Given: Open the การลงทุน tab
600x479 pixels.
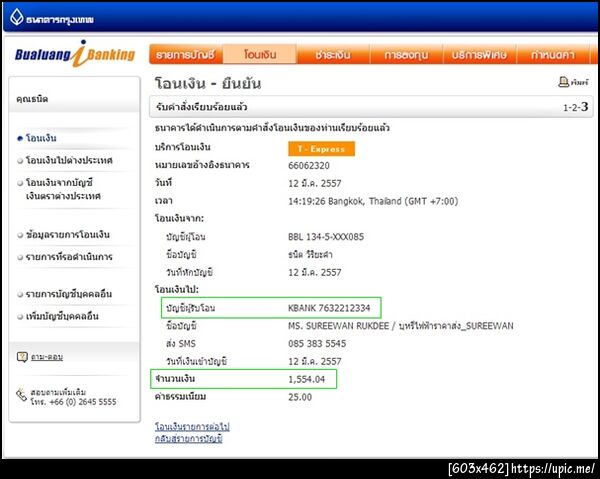Looking at the screenshot, I should coord(406,54).
